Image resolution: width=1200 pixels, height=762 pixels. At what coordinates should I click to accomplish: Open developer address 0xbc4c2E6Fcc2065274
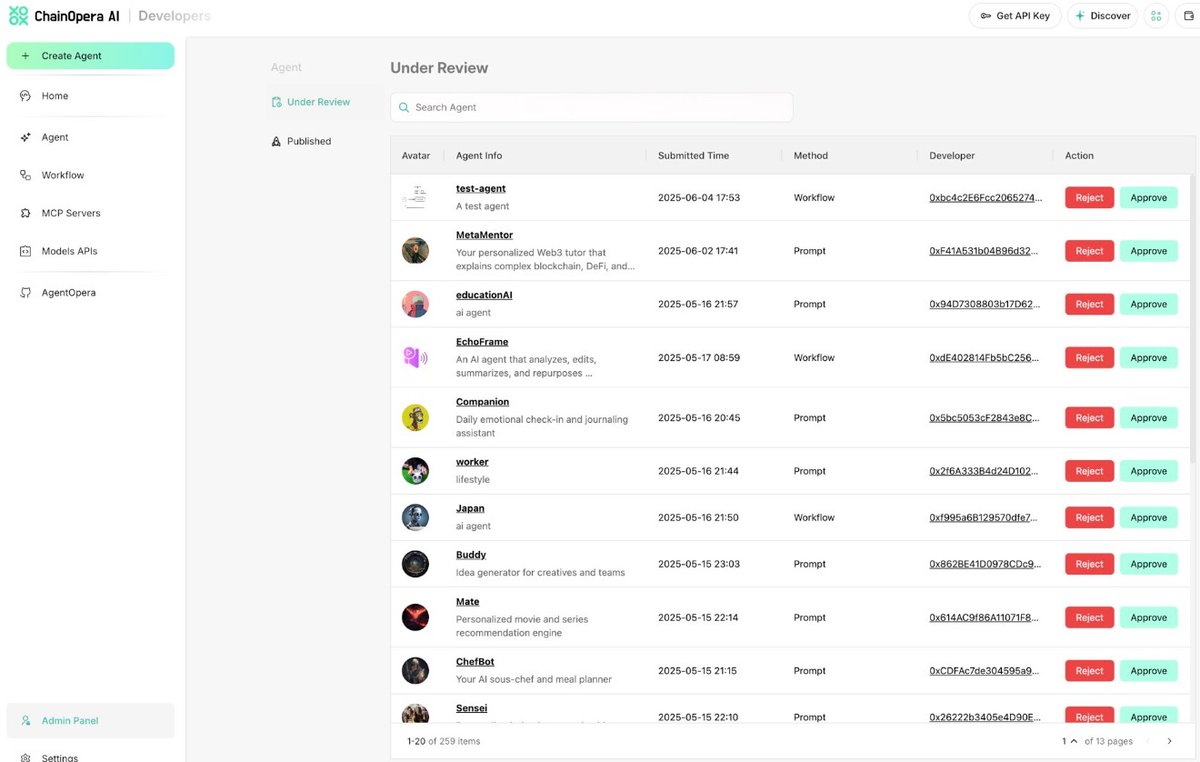tap(985, 198)
